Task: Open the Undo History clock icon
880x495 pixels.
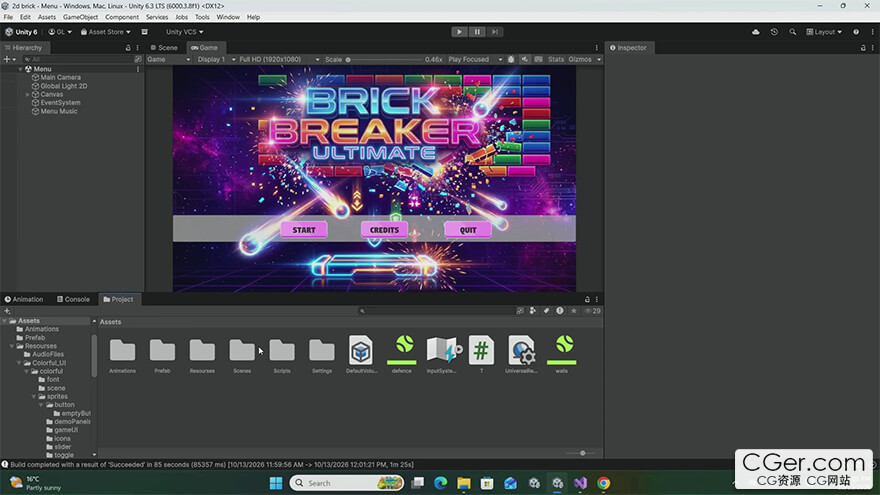Action: pyautogui.click(x=774, y=32)
